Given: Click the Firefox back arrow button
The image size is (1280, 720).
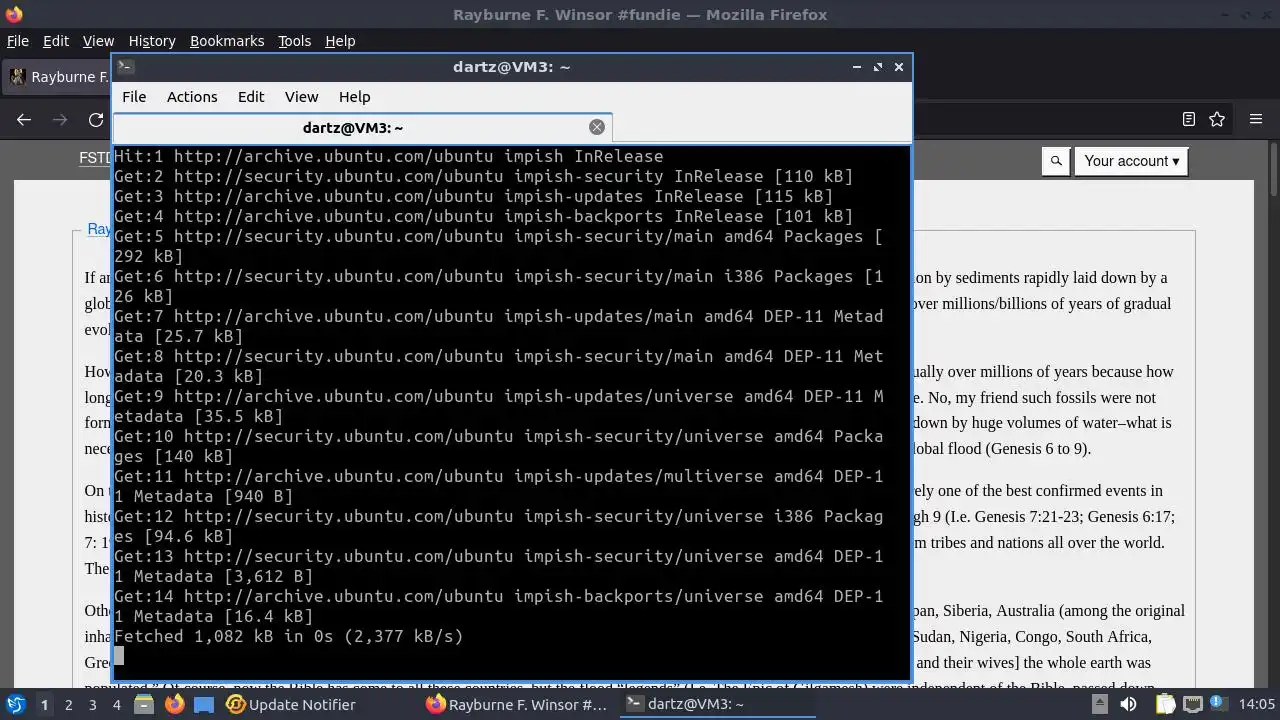Looking at the screenshot, I should [24, 119].
